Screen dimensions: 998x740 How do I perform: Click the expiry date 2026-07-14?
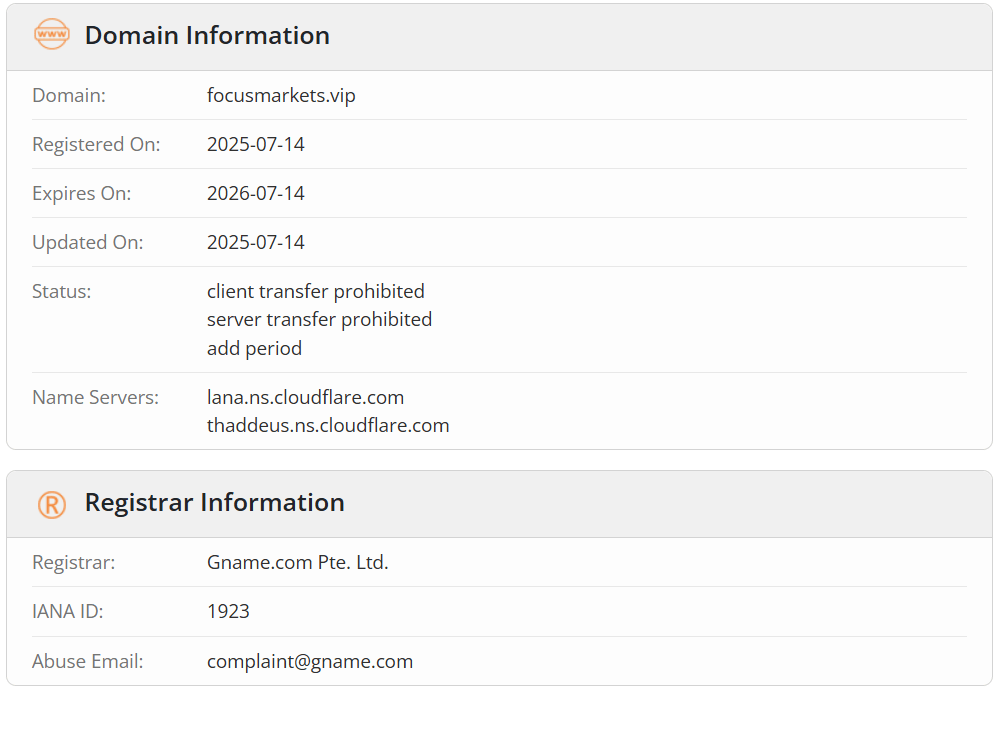click(256, 193)
